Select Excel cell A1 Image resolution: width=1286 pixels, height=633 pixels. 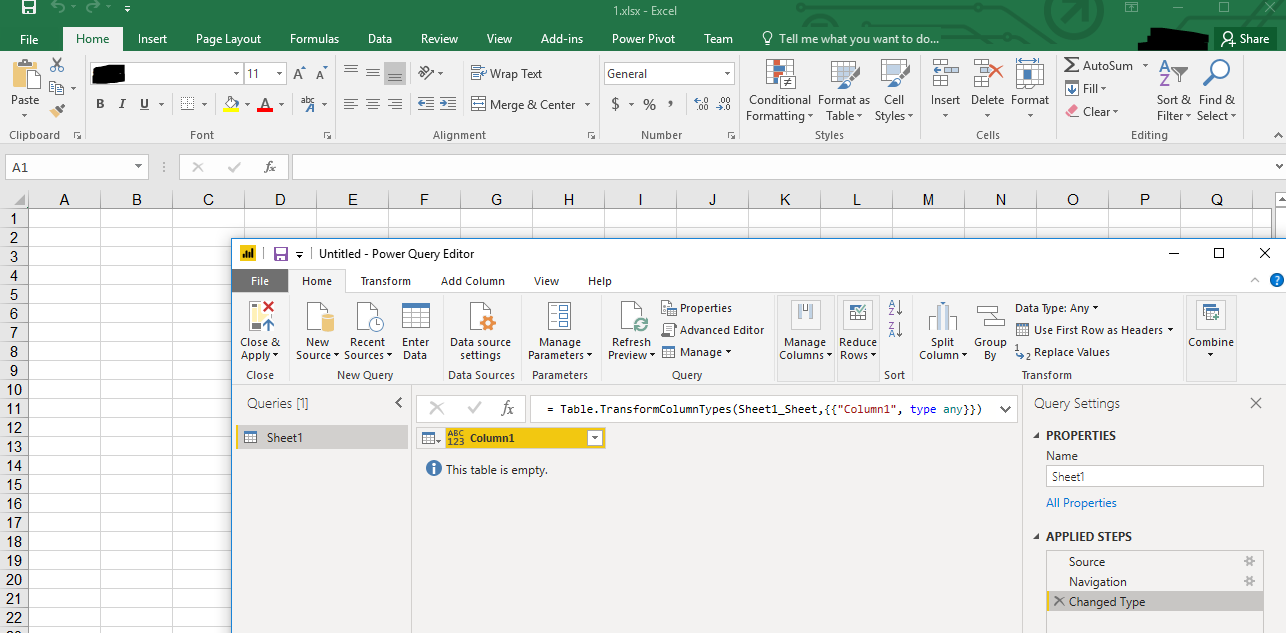[64, 218]
